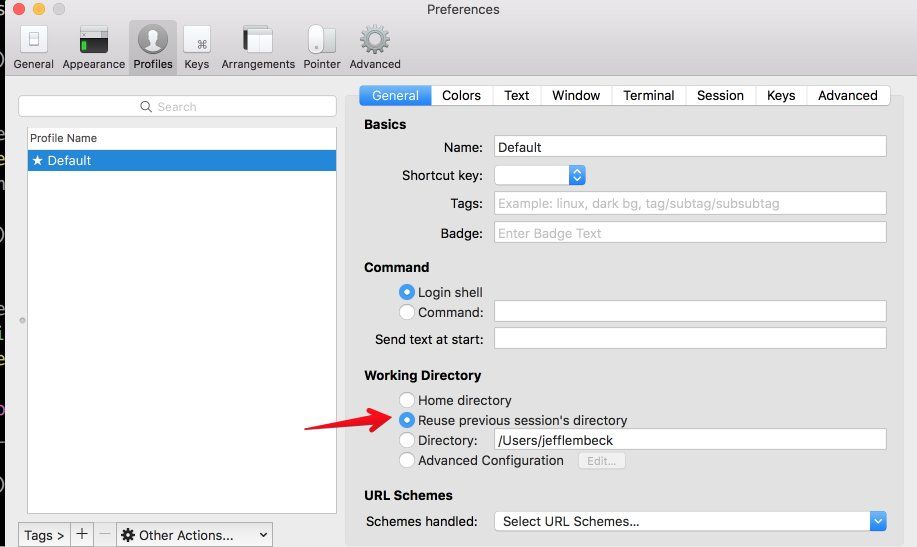Viewport: 917px width, 547px height.
Task: Open the General preferences pane icon
Action: 33,41
